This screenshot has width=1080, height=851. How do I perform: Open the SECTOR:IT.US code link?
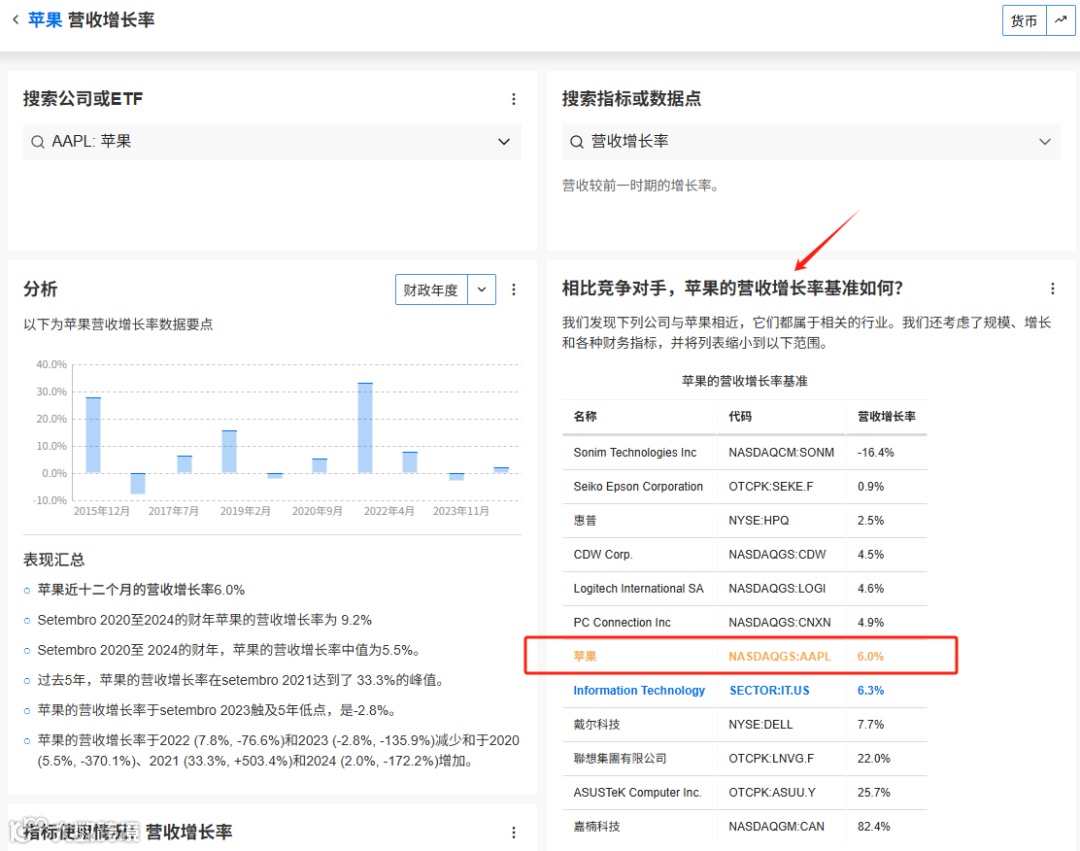tap(769, 691)
